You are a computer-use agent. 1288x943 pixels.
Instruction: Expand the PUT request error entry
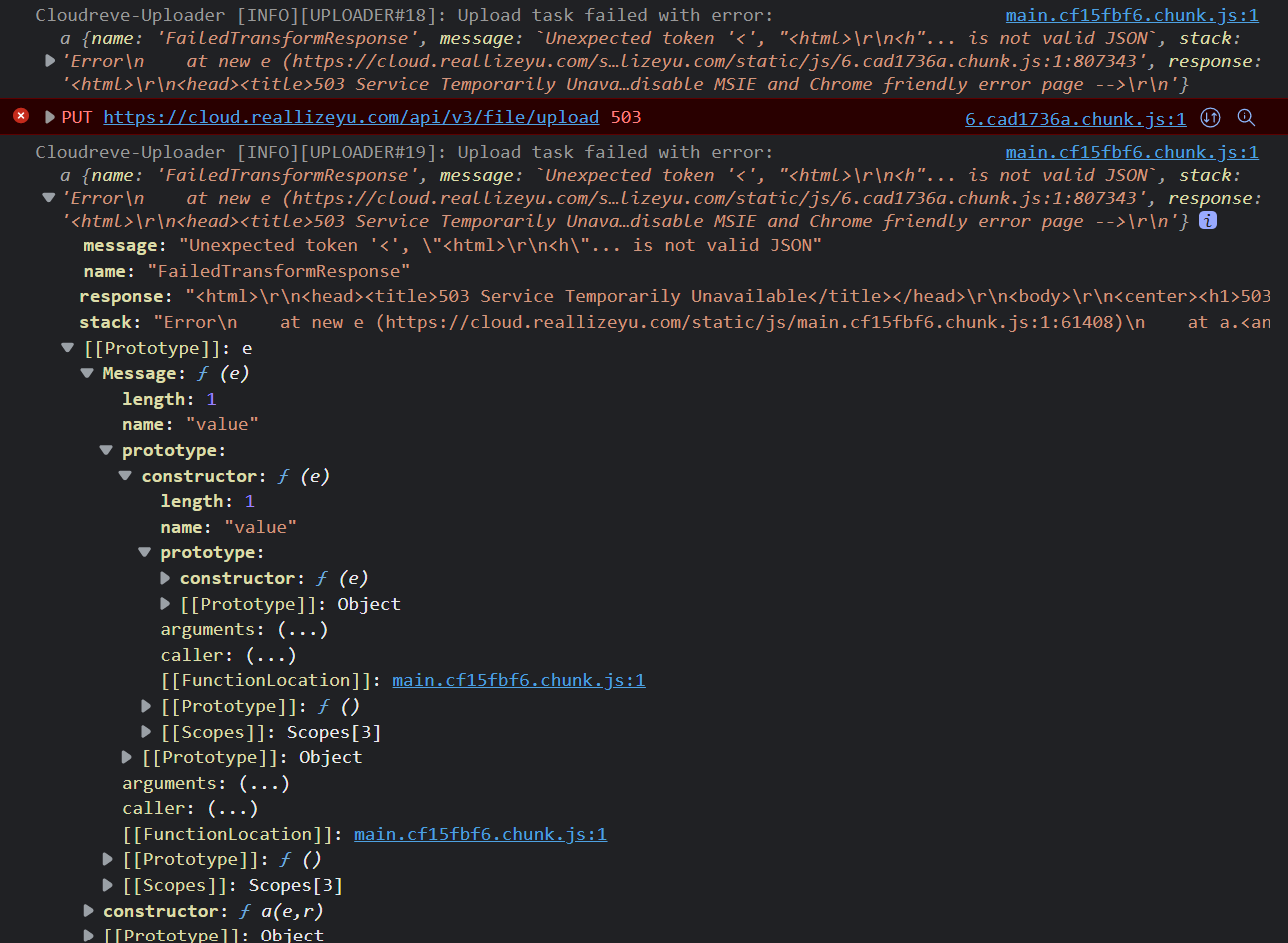50,117
